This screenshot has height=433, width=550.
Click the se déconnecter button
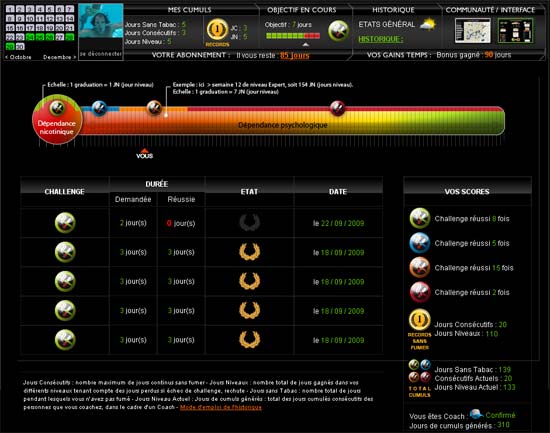(101, 54)
